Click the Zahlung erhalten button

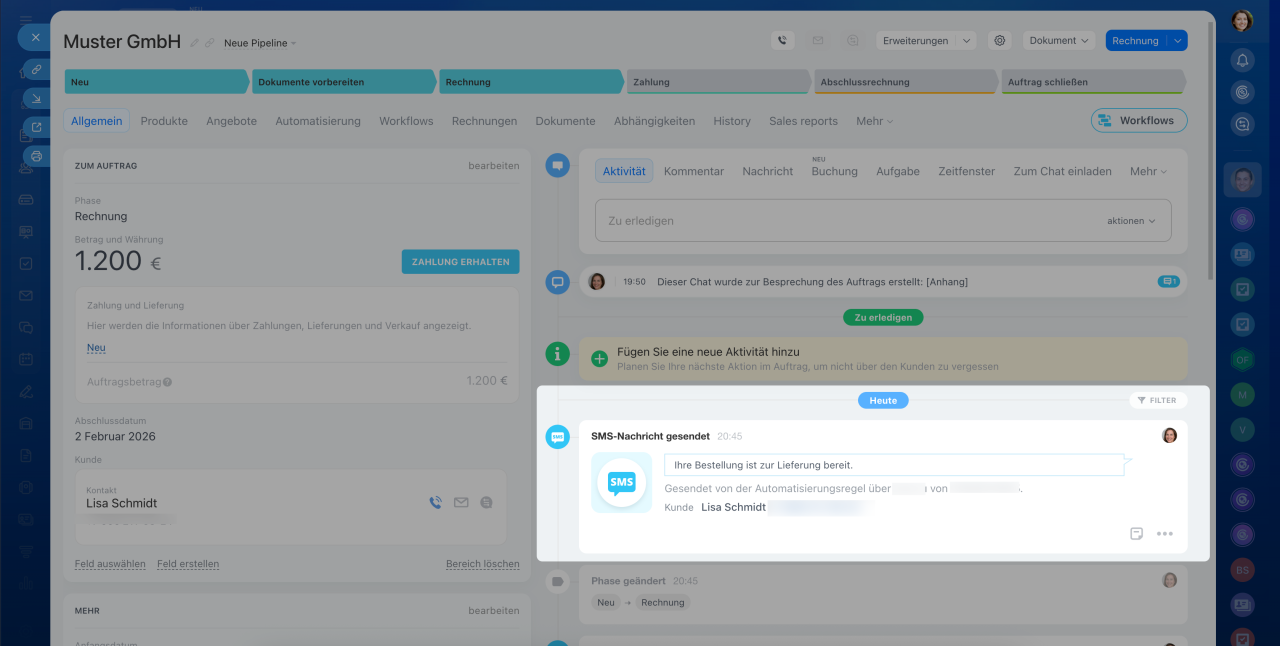(x=460, y=262)
